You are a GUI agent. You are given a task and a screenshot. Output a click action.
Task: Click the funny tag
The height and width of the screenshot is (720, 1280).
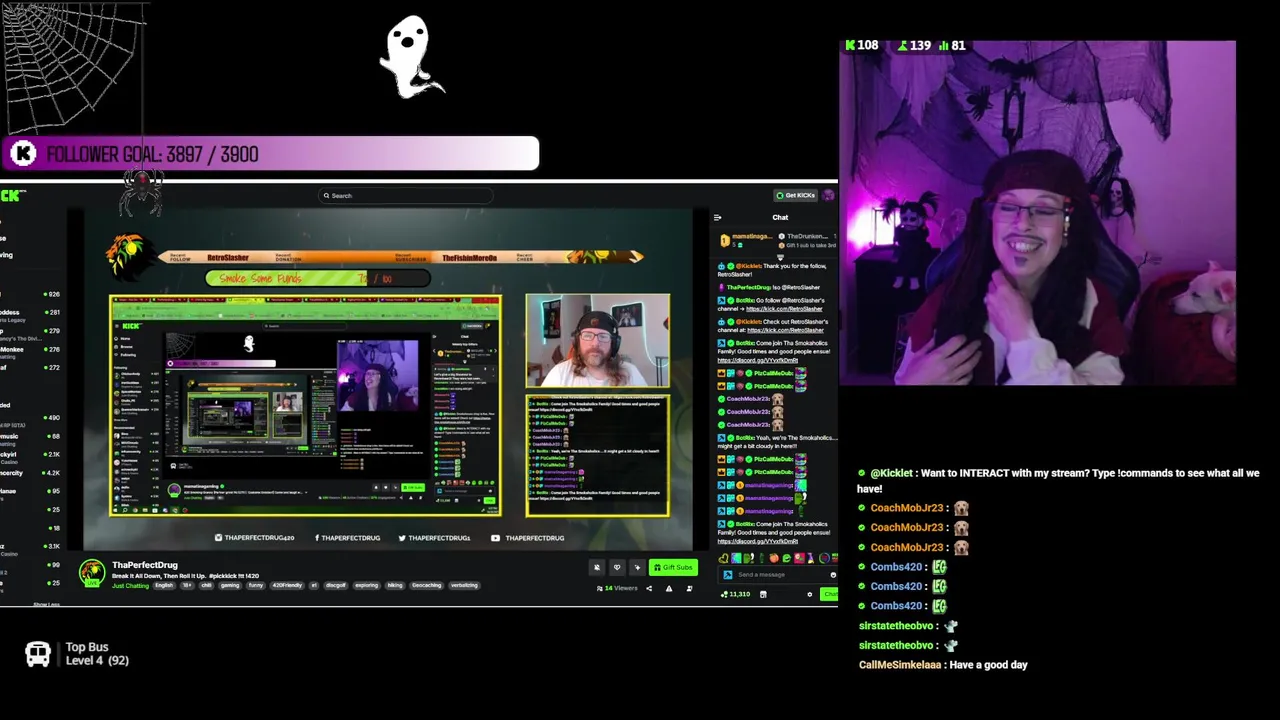(256, 586)
